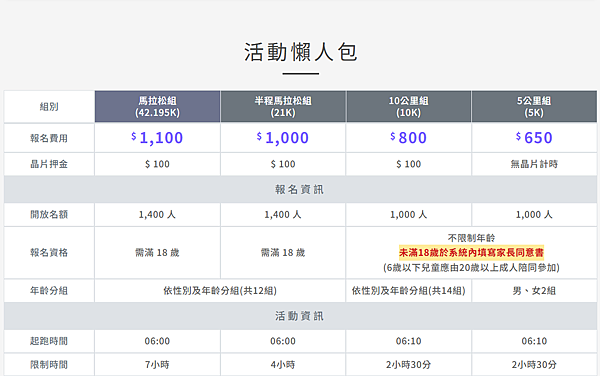The image size is (600, 376).
Task: Click the marathon $100 chip deposit cell
Action: [x=157, y=164]
